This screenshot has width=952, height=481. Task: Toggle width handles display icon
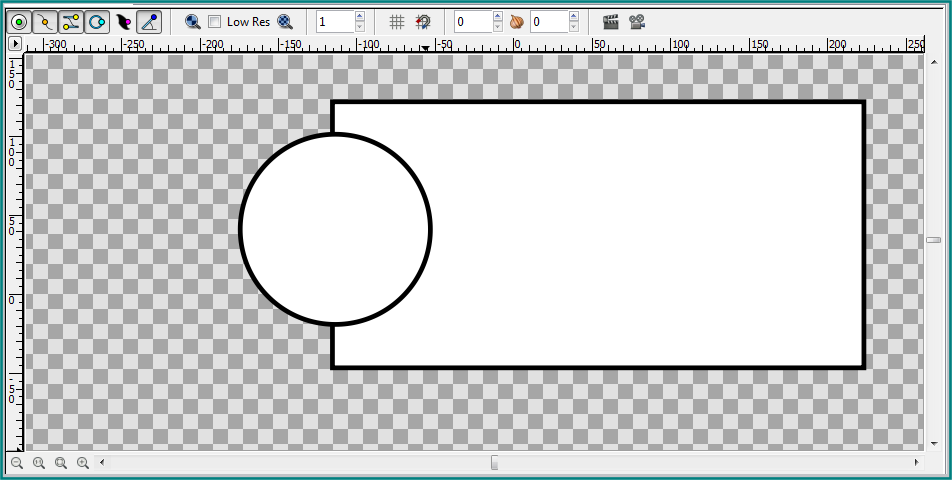[123, 22]
